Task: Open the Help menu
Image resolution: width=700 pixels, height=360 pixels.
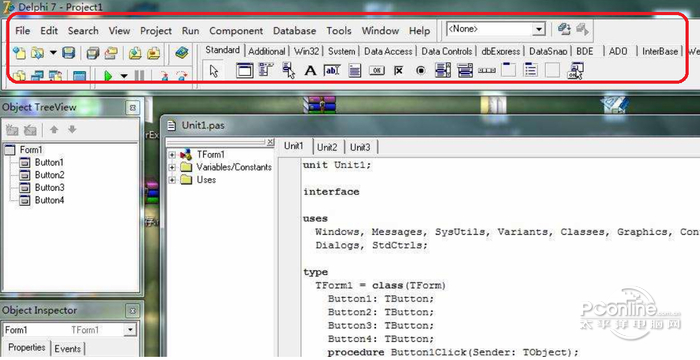Action: (420, 31)
